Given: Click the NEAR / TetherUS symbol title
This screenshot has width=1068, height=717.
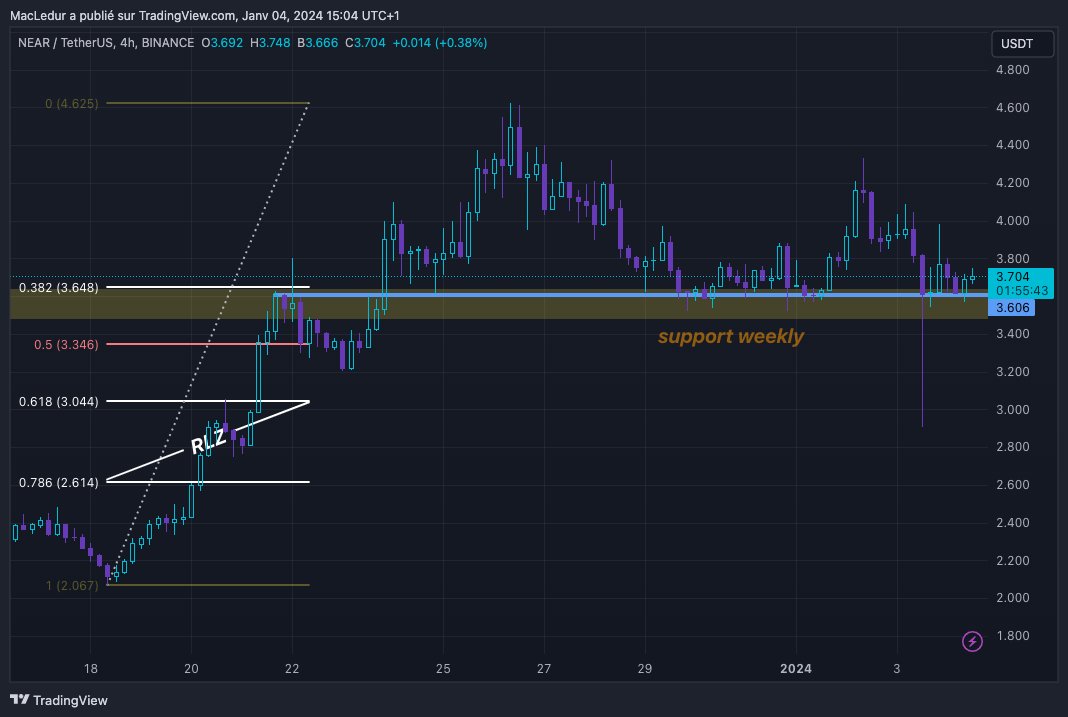Looking at the screenshot, I should (67, 43).
